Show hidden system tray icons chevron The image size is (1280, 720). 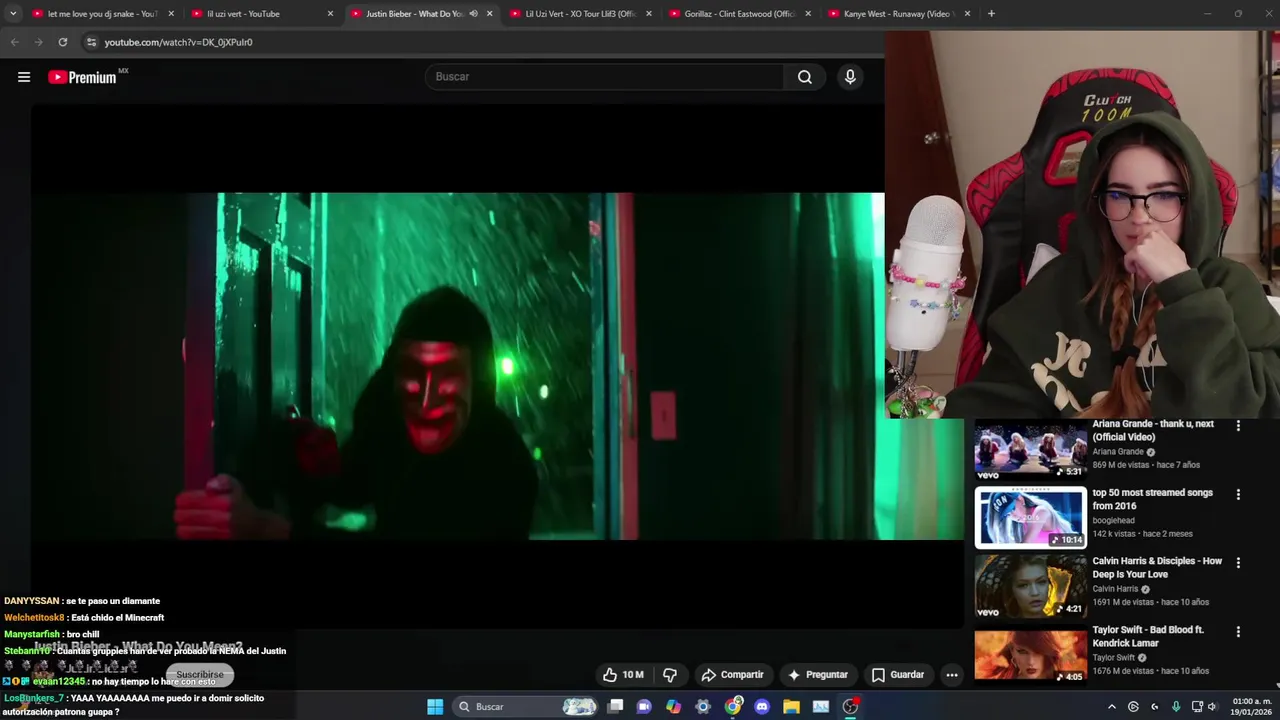click(1111, 707)
